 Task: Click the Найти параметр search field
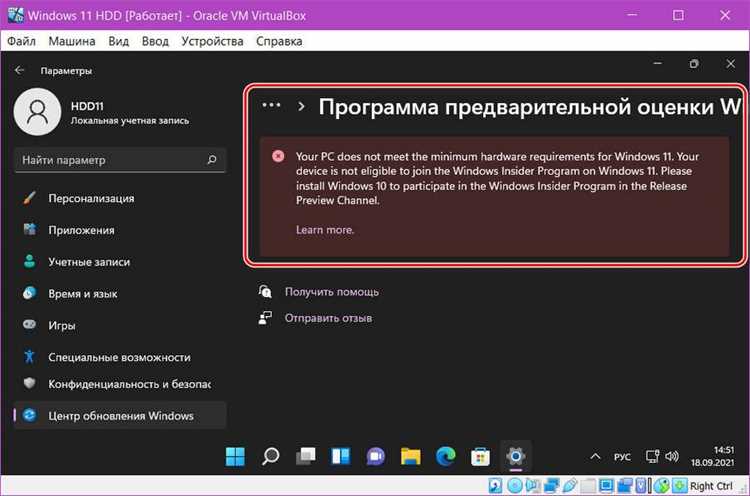(120, 160)
